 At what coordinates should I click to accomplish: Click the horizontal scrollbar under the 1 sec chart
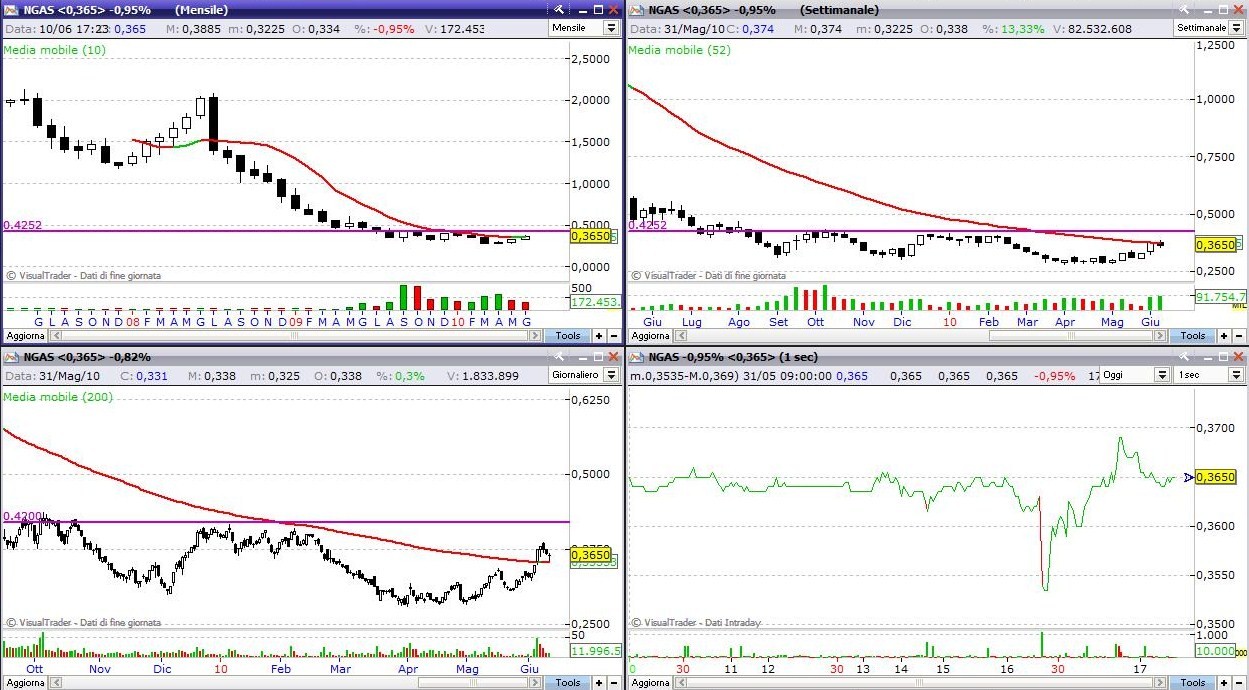[x=920, y=682]
